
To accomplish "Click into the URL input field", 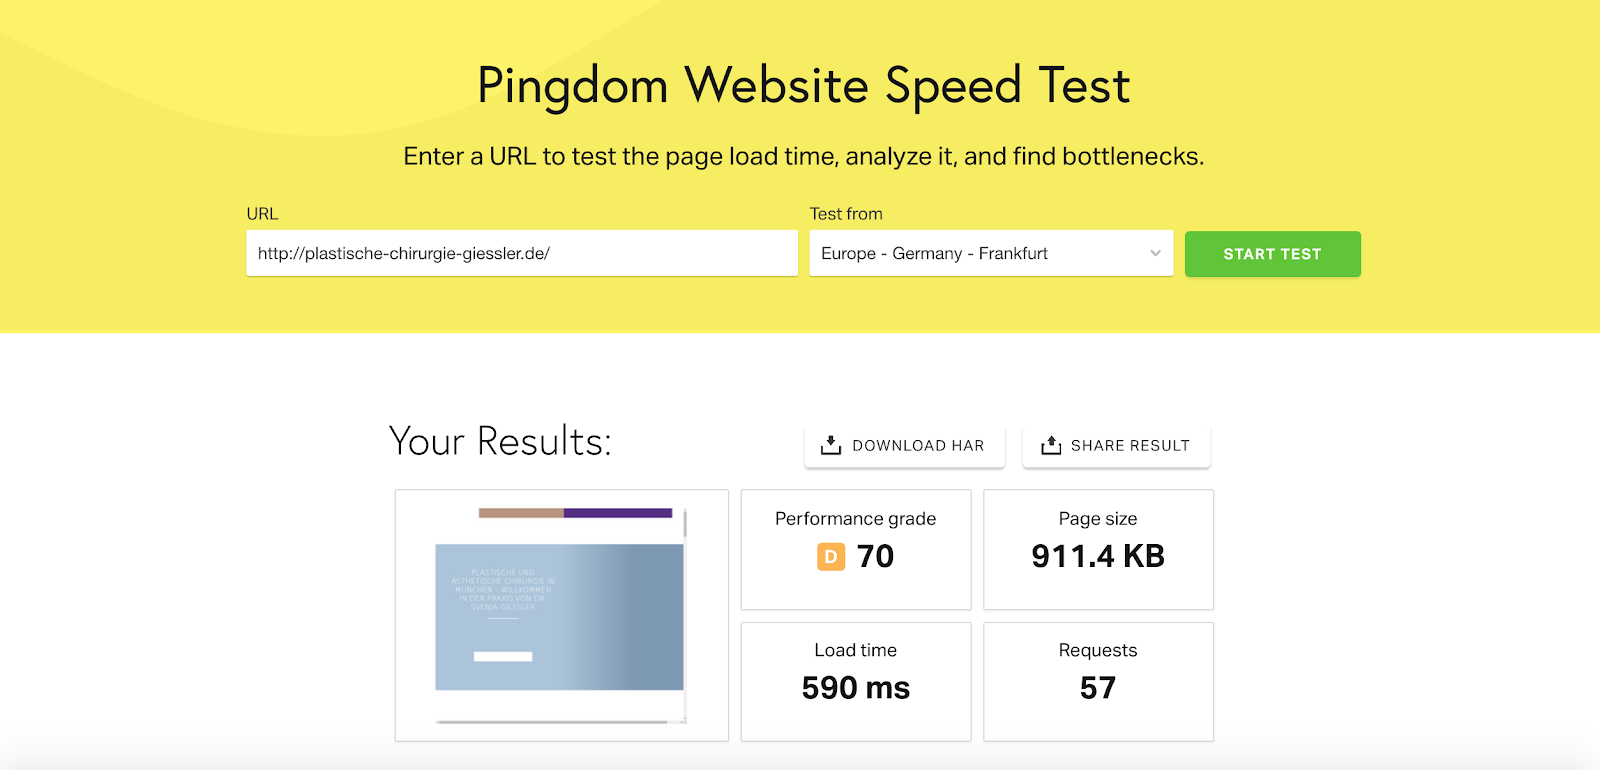I will (521, 253).
